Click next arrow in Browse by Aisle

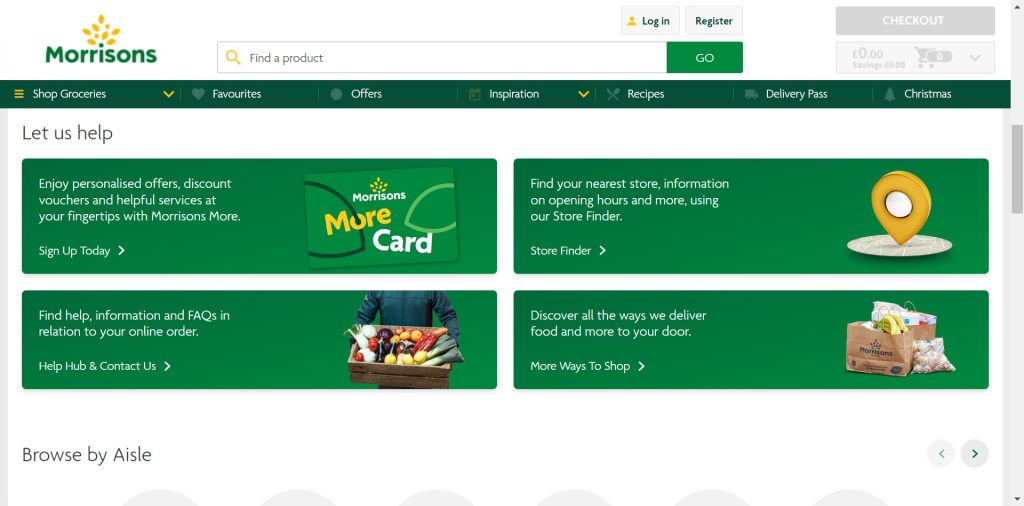(974, 454)
